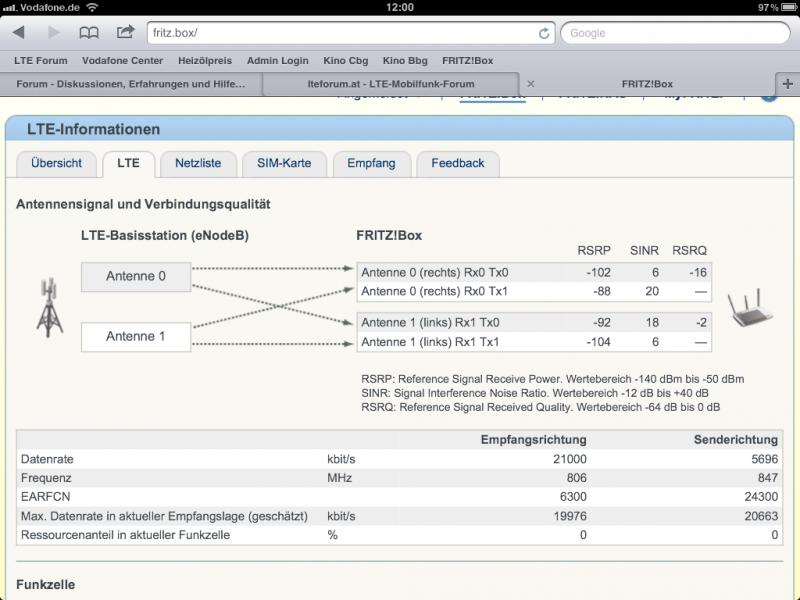Tap the Antennensignal und Verbindungsqualität heading
Image resolution: width=800 pixels, height=600 pixels.
point(143,204)
